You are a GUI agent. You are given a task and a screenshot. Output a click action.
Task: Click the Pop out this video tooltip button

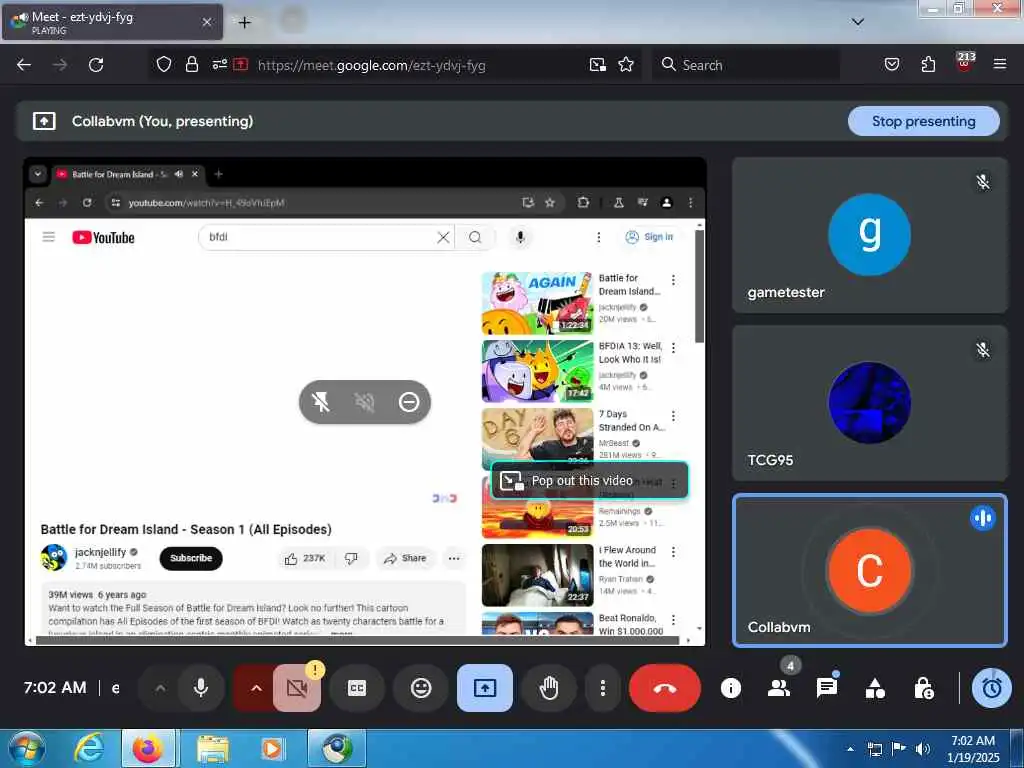pyautogui.click(x=589, y=481)
